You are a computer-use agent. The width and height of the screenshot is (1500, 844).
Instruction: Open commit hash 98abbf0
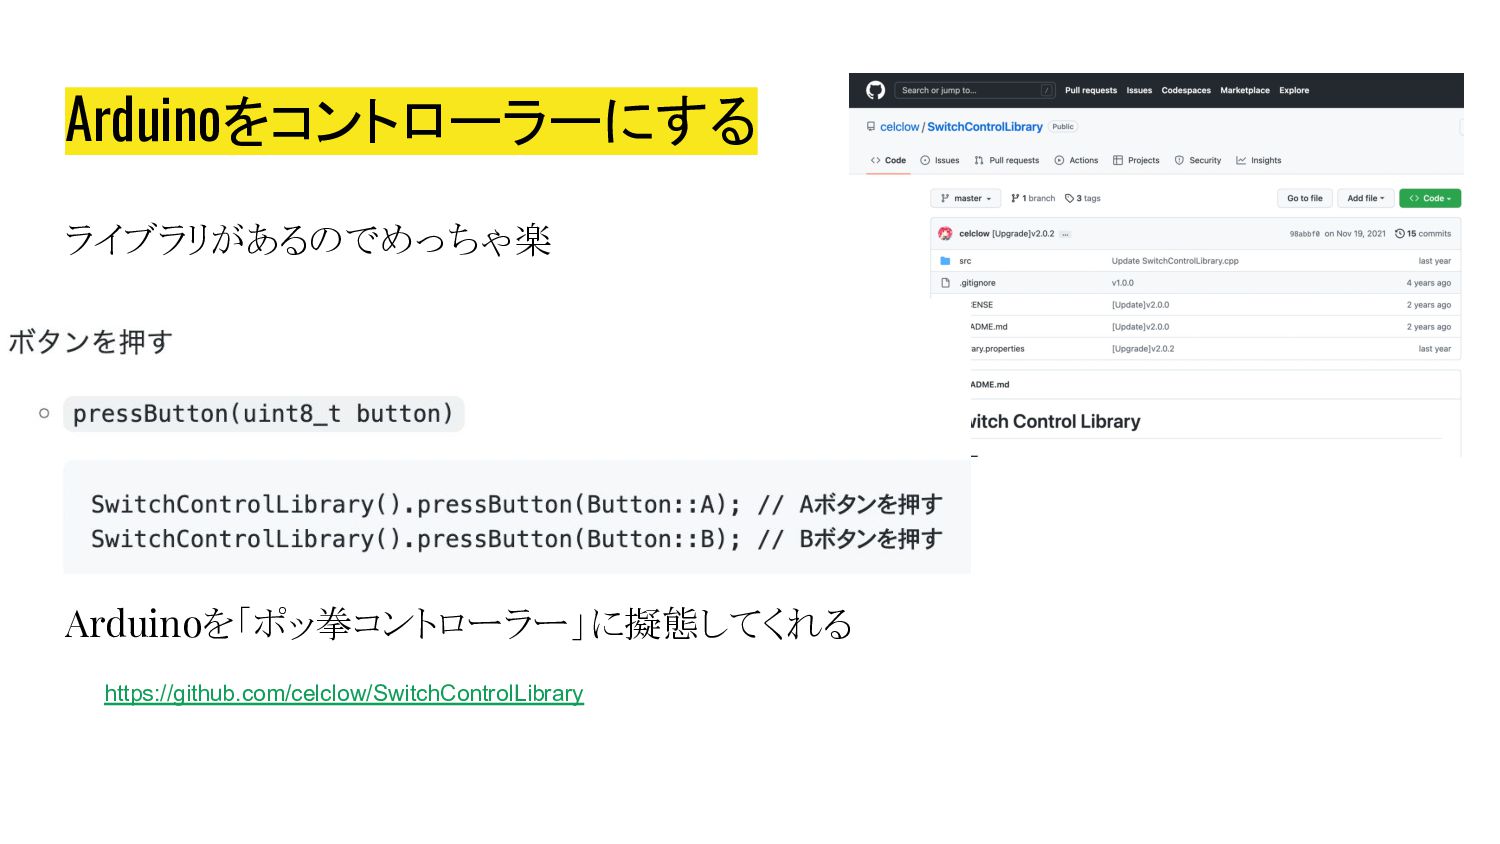point(1304,234)
